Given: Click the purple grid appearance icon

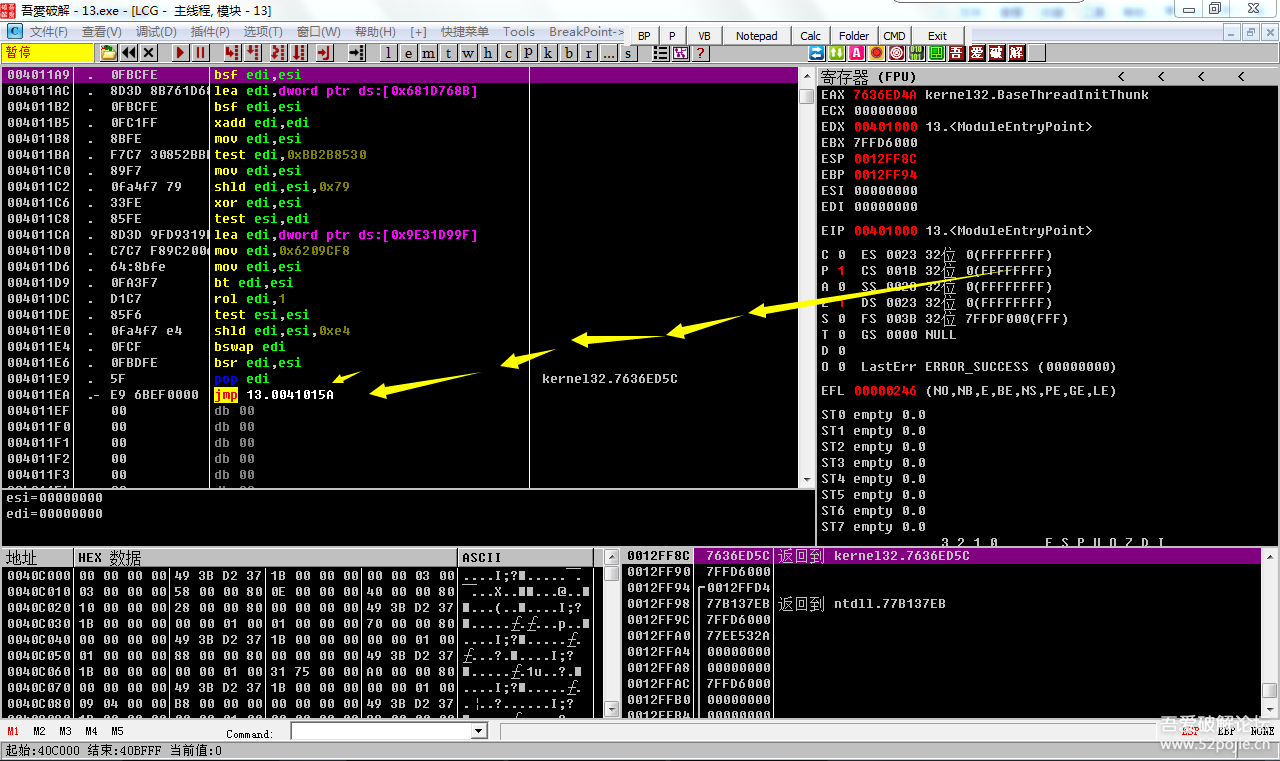Looking at the screenshot, I should pos(681,53).
